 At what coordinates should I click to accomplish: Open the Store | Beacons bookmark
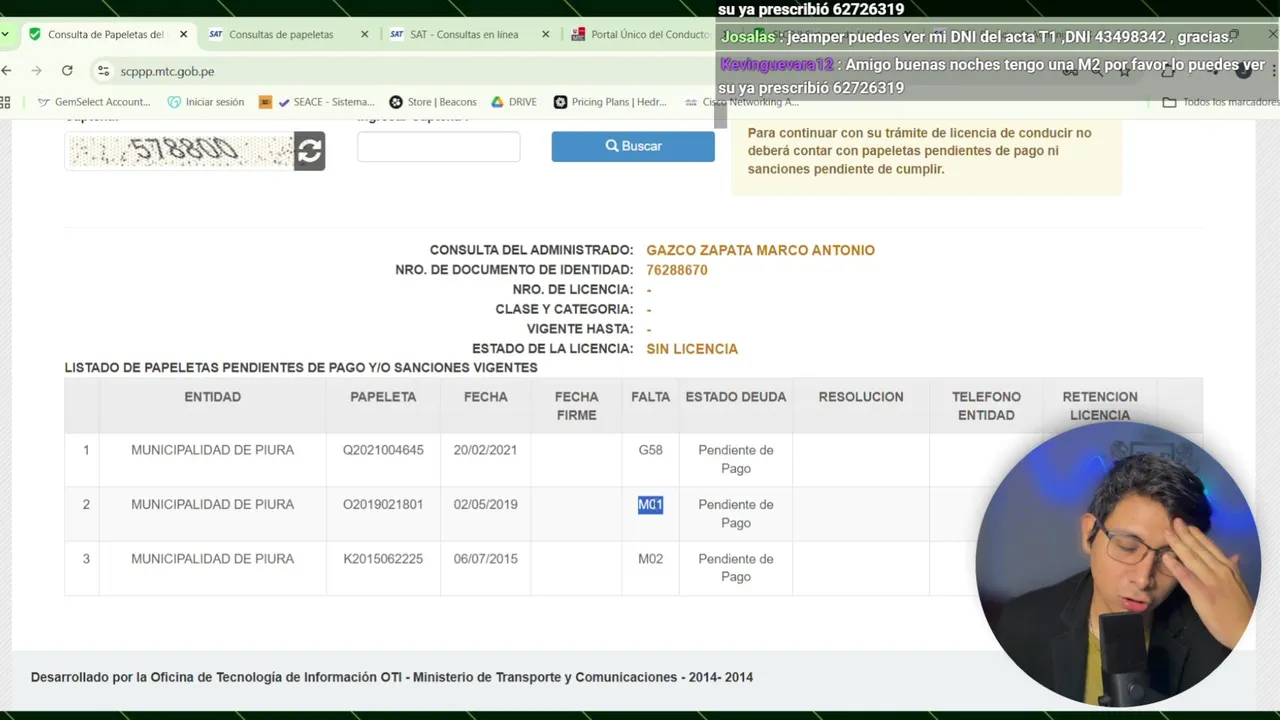[x=433, y=102]
